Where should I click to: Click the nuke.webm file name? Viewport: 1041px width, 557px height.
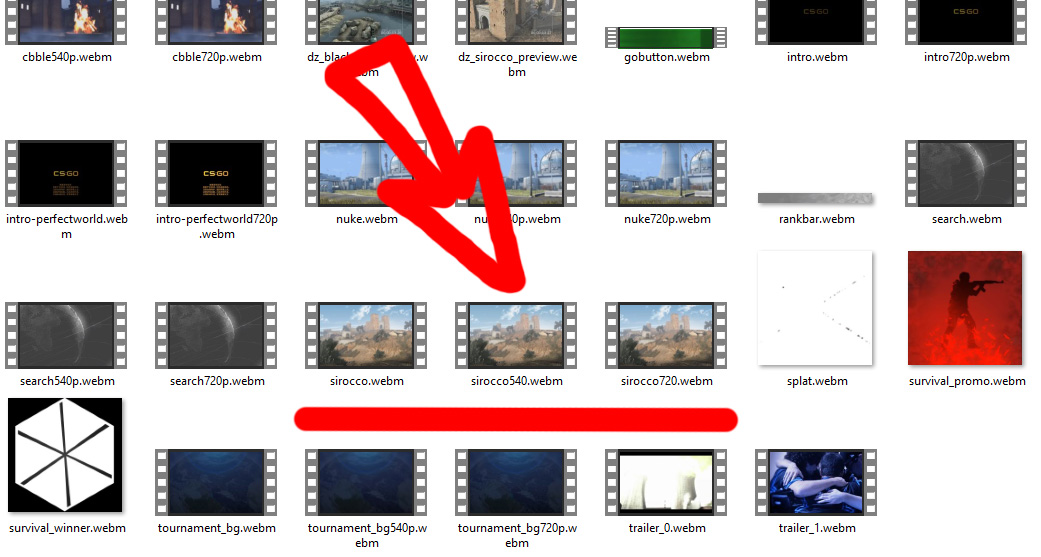tap(367, 219)
